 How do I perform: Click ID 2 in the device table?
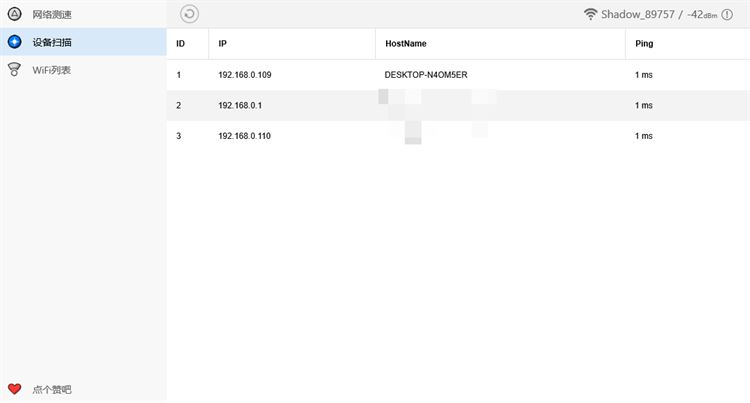click(179, 105)
